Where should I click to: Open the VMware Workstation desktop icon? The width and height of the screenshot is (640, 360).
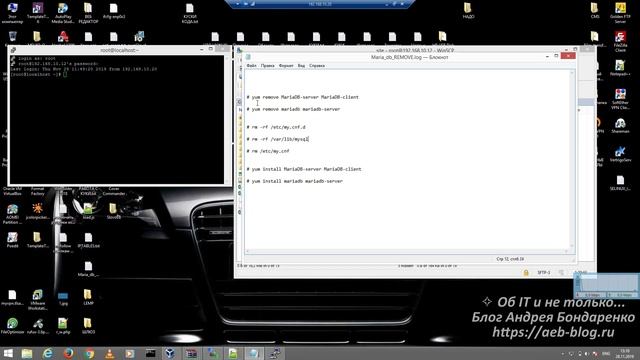38,300
